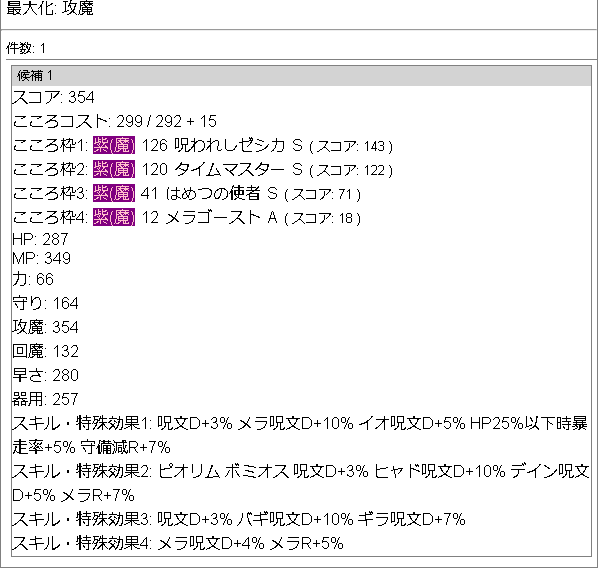
Task: Click the purple 紫(魔) badge in こころ枠1
Action: point(114,146)
